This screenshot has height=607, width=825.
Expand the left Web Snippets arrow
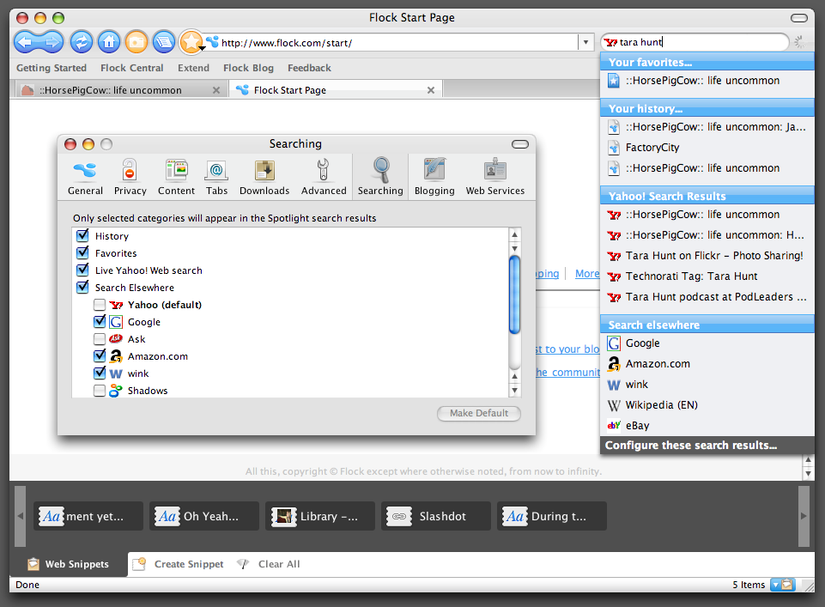tap(20, 516)
